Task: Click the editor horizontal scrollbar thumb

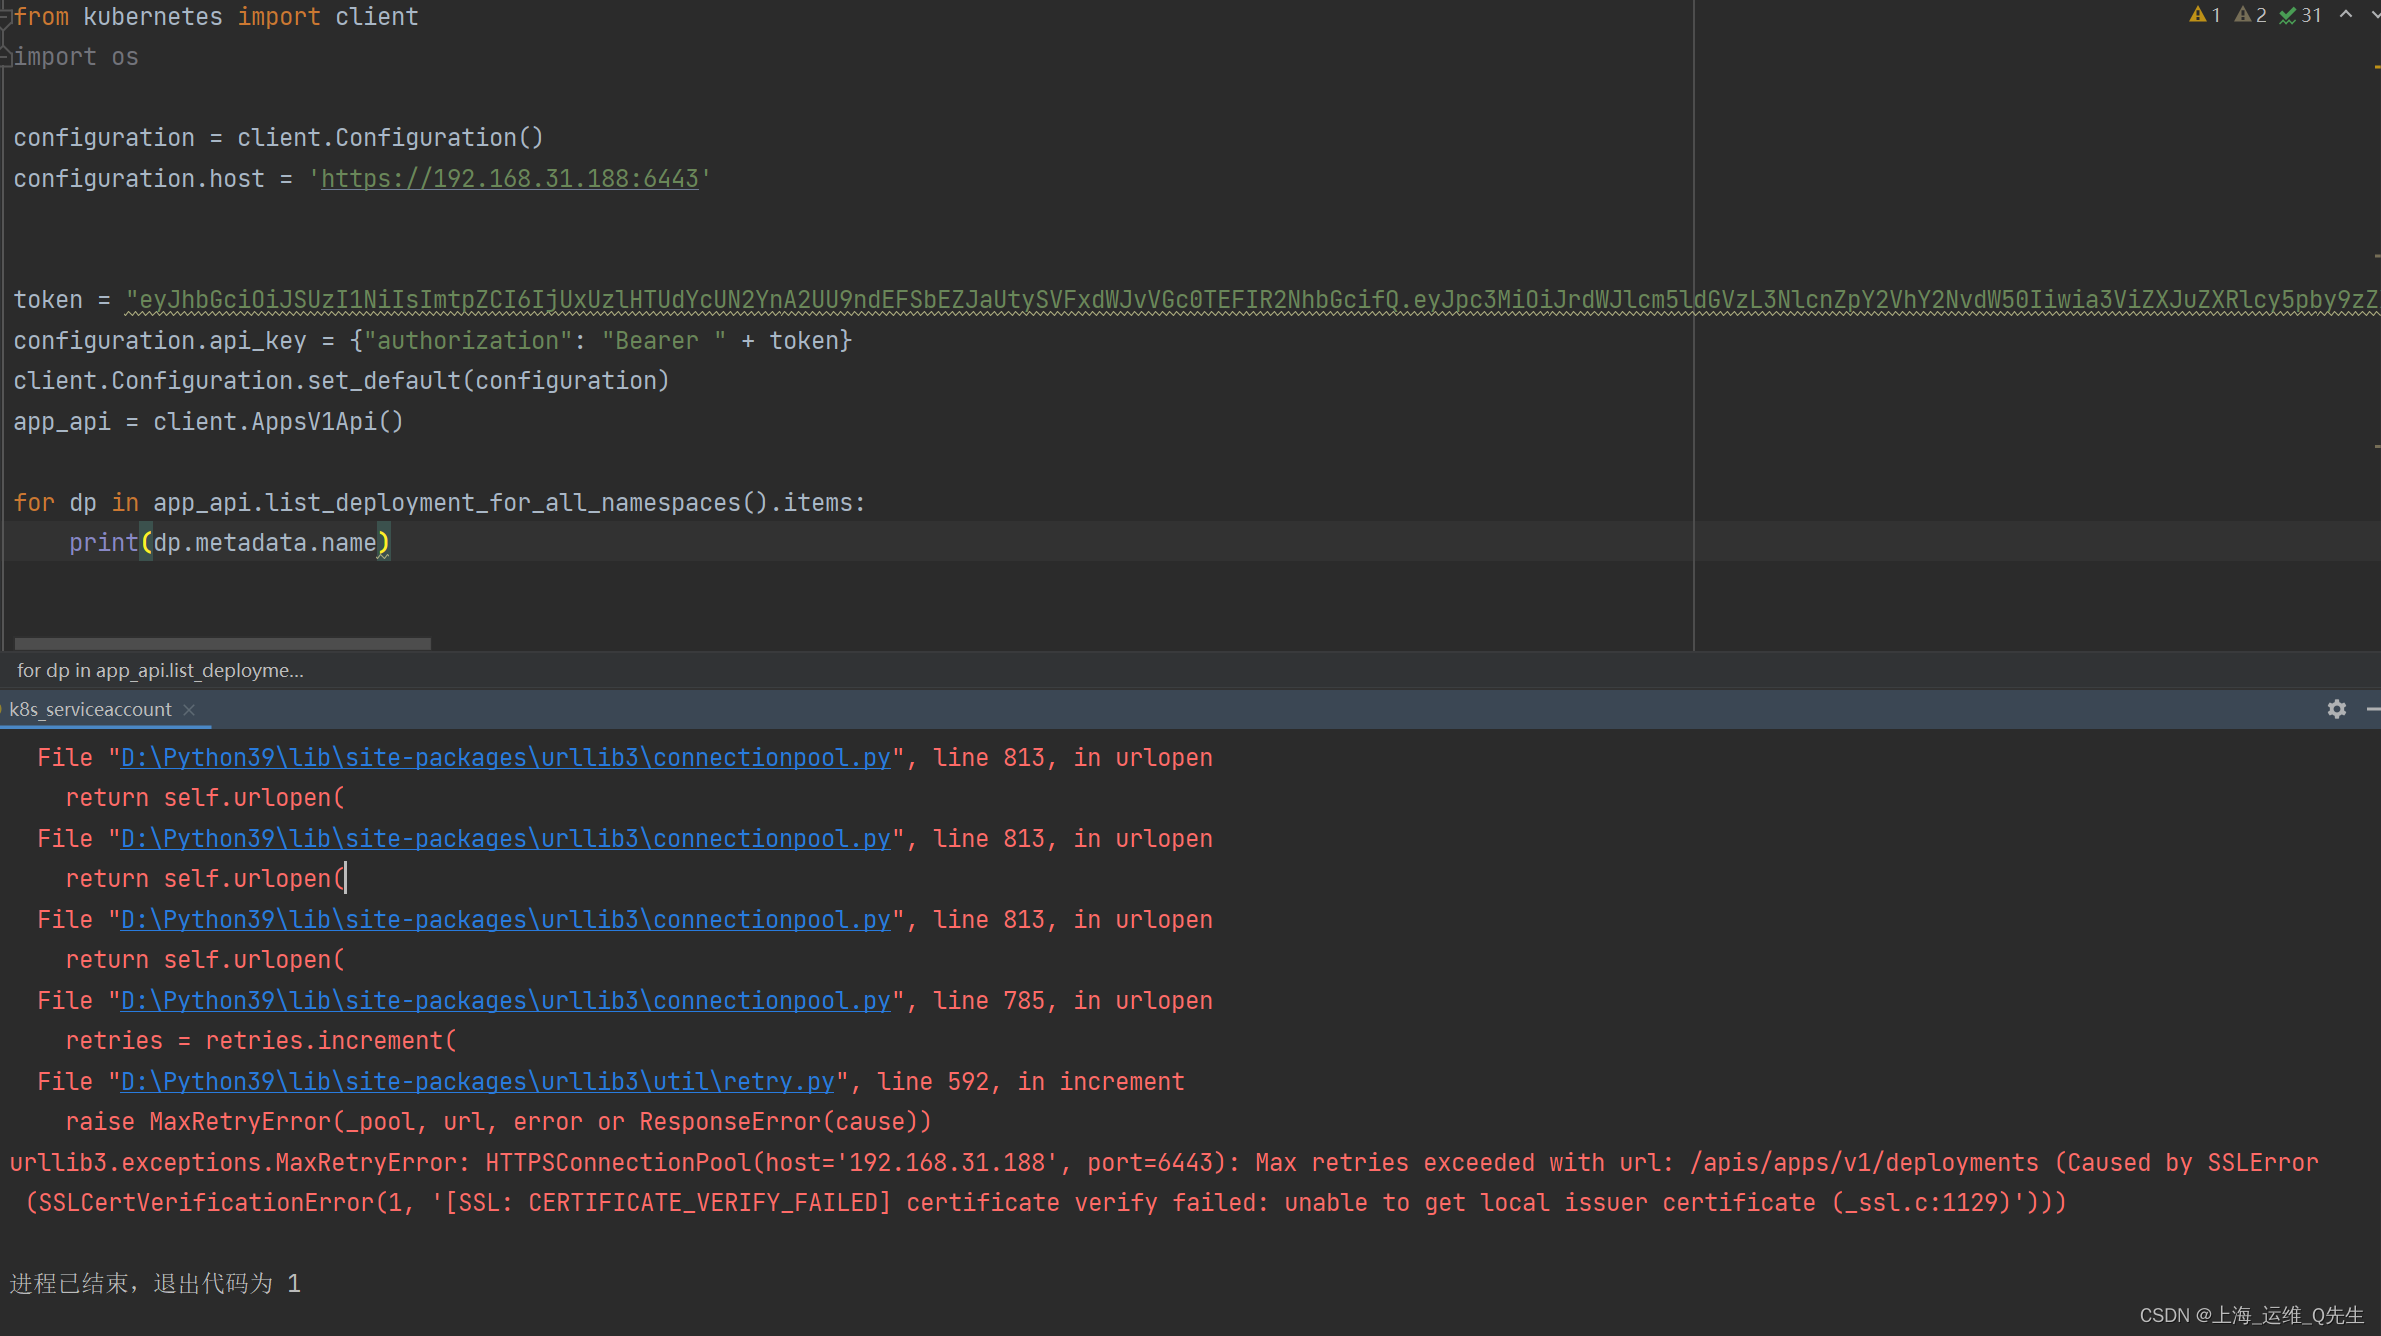Action: [x=223, y=644]
